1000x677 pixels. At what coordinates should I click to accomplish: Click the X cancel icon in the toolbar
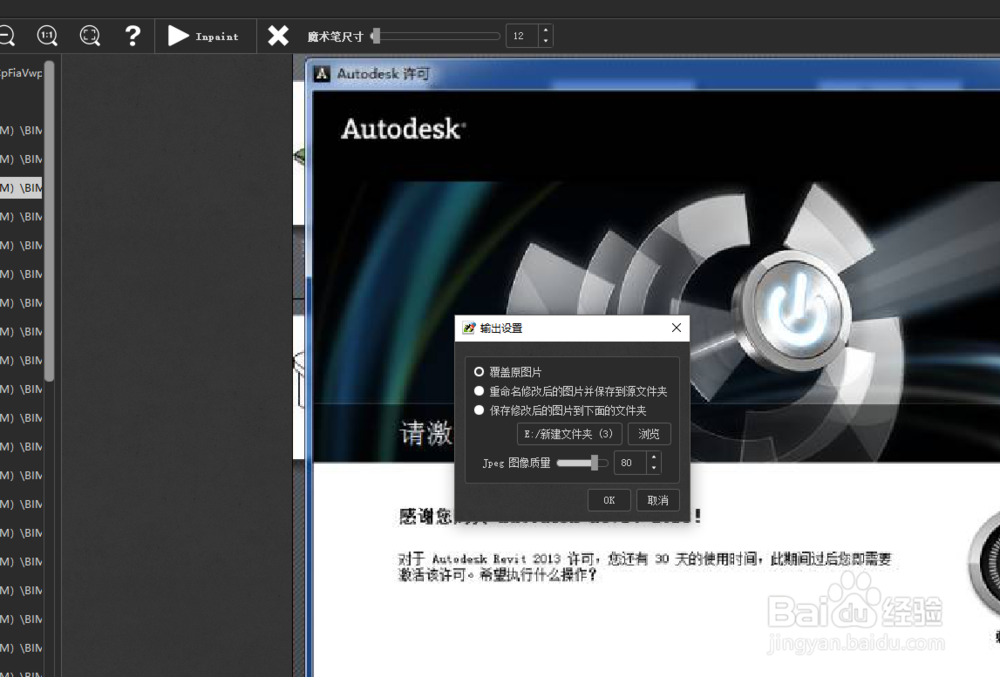(x=278, y=36)
